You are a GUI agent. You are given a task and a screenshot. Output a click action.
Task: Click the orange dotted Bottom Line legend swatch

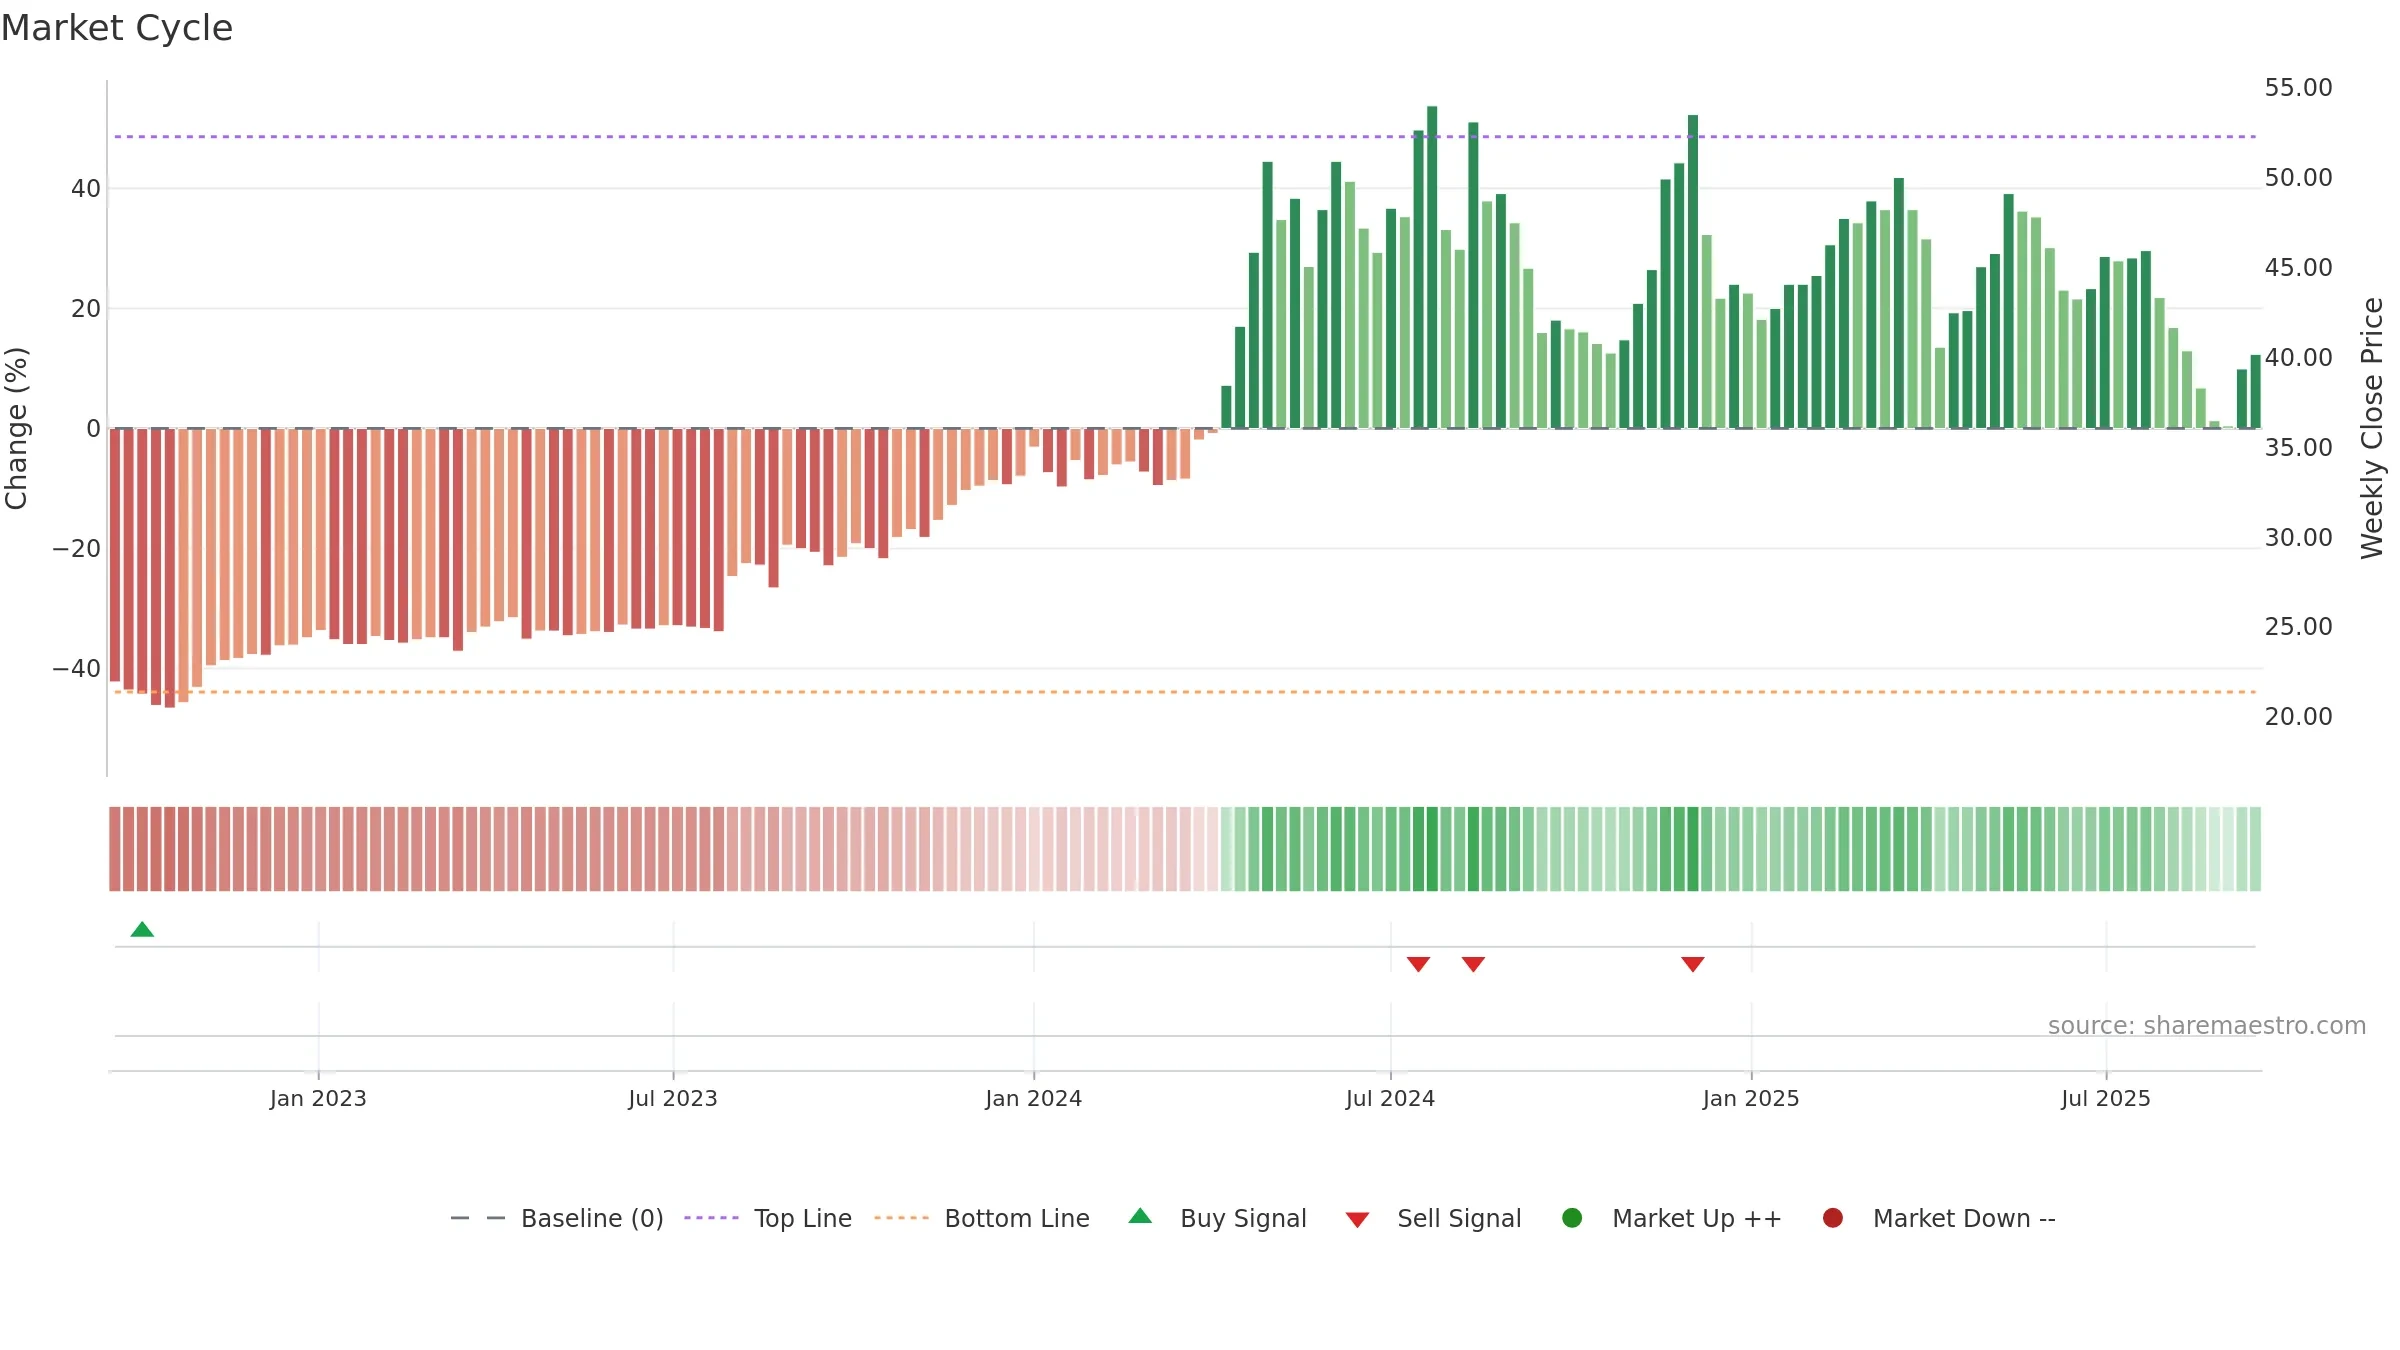901,1218
